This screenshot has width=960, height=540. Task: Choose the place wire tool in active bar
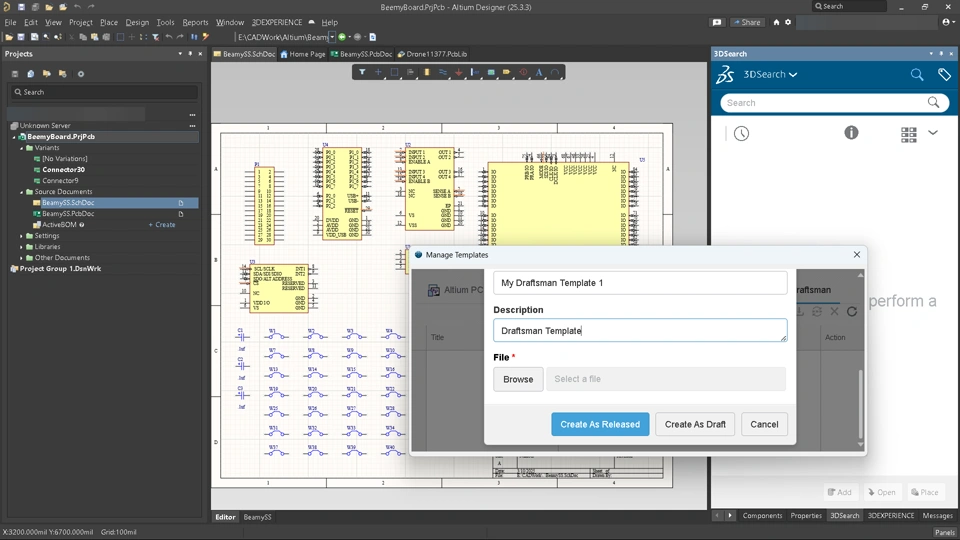point(443,72)
